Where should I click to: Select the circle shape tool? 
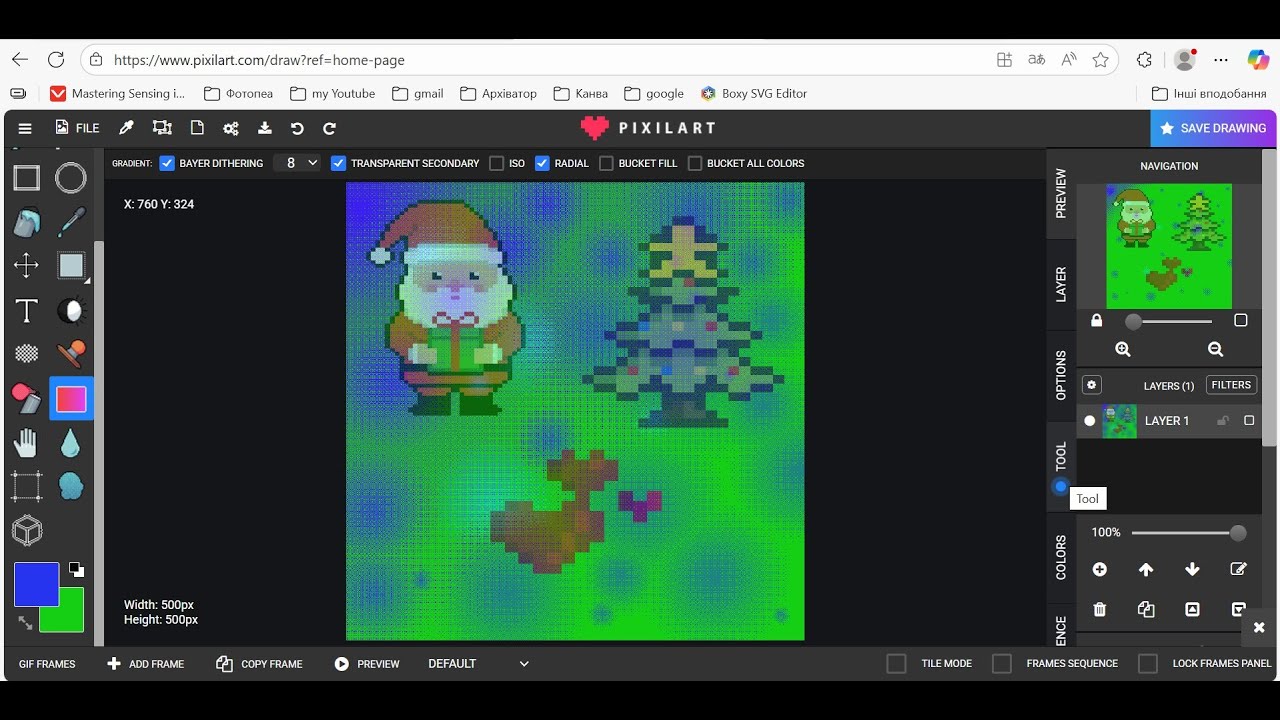(70, 178)
